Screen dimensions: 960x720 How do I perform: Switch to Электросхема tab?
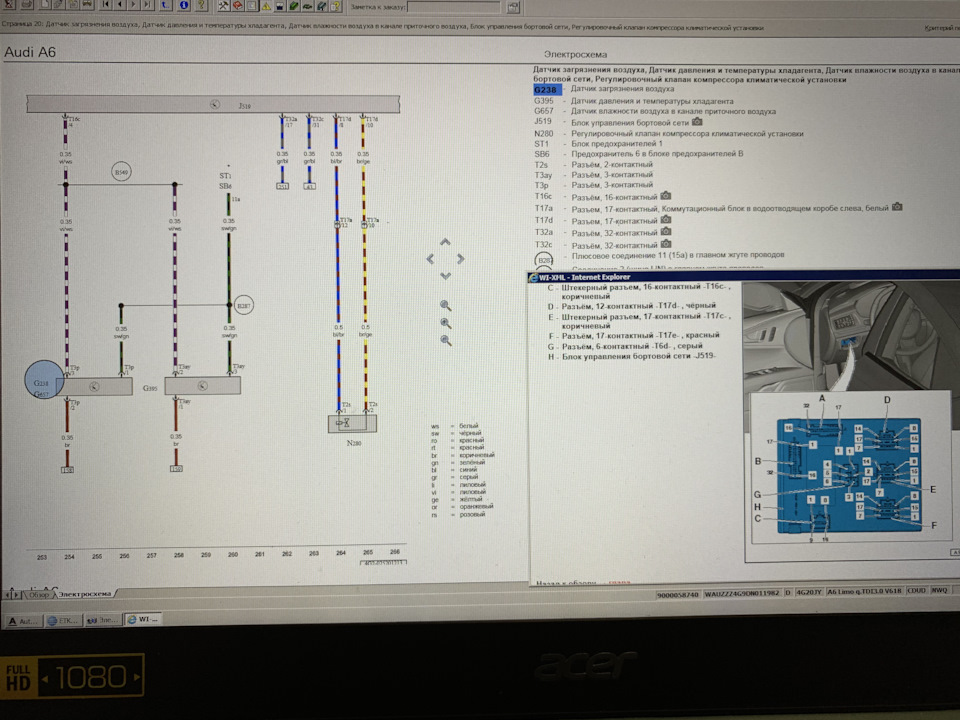click(x=85, y=594)
